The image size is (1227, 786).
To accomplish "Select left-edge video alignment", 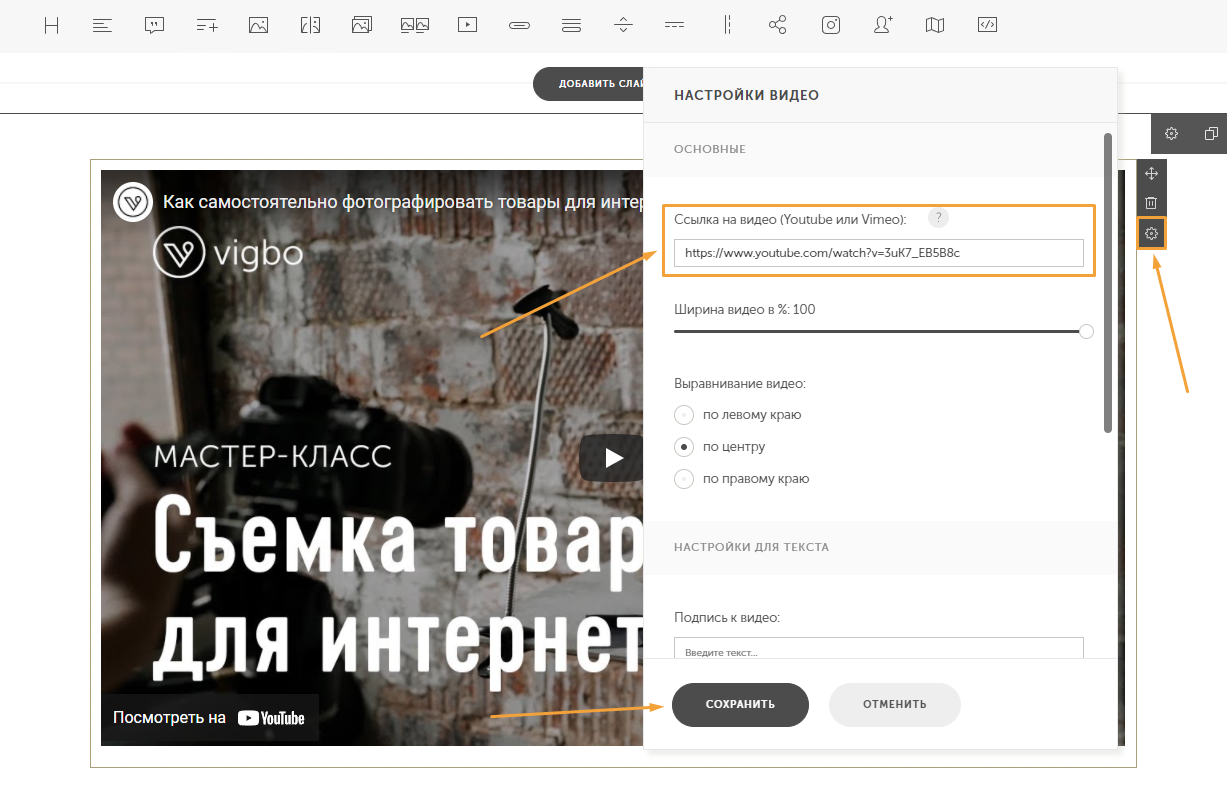I will (684, 415).
